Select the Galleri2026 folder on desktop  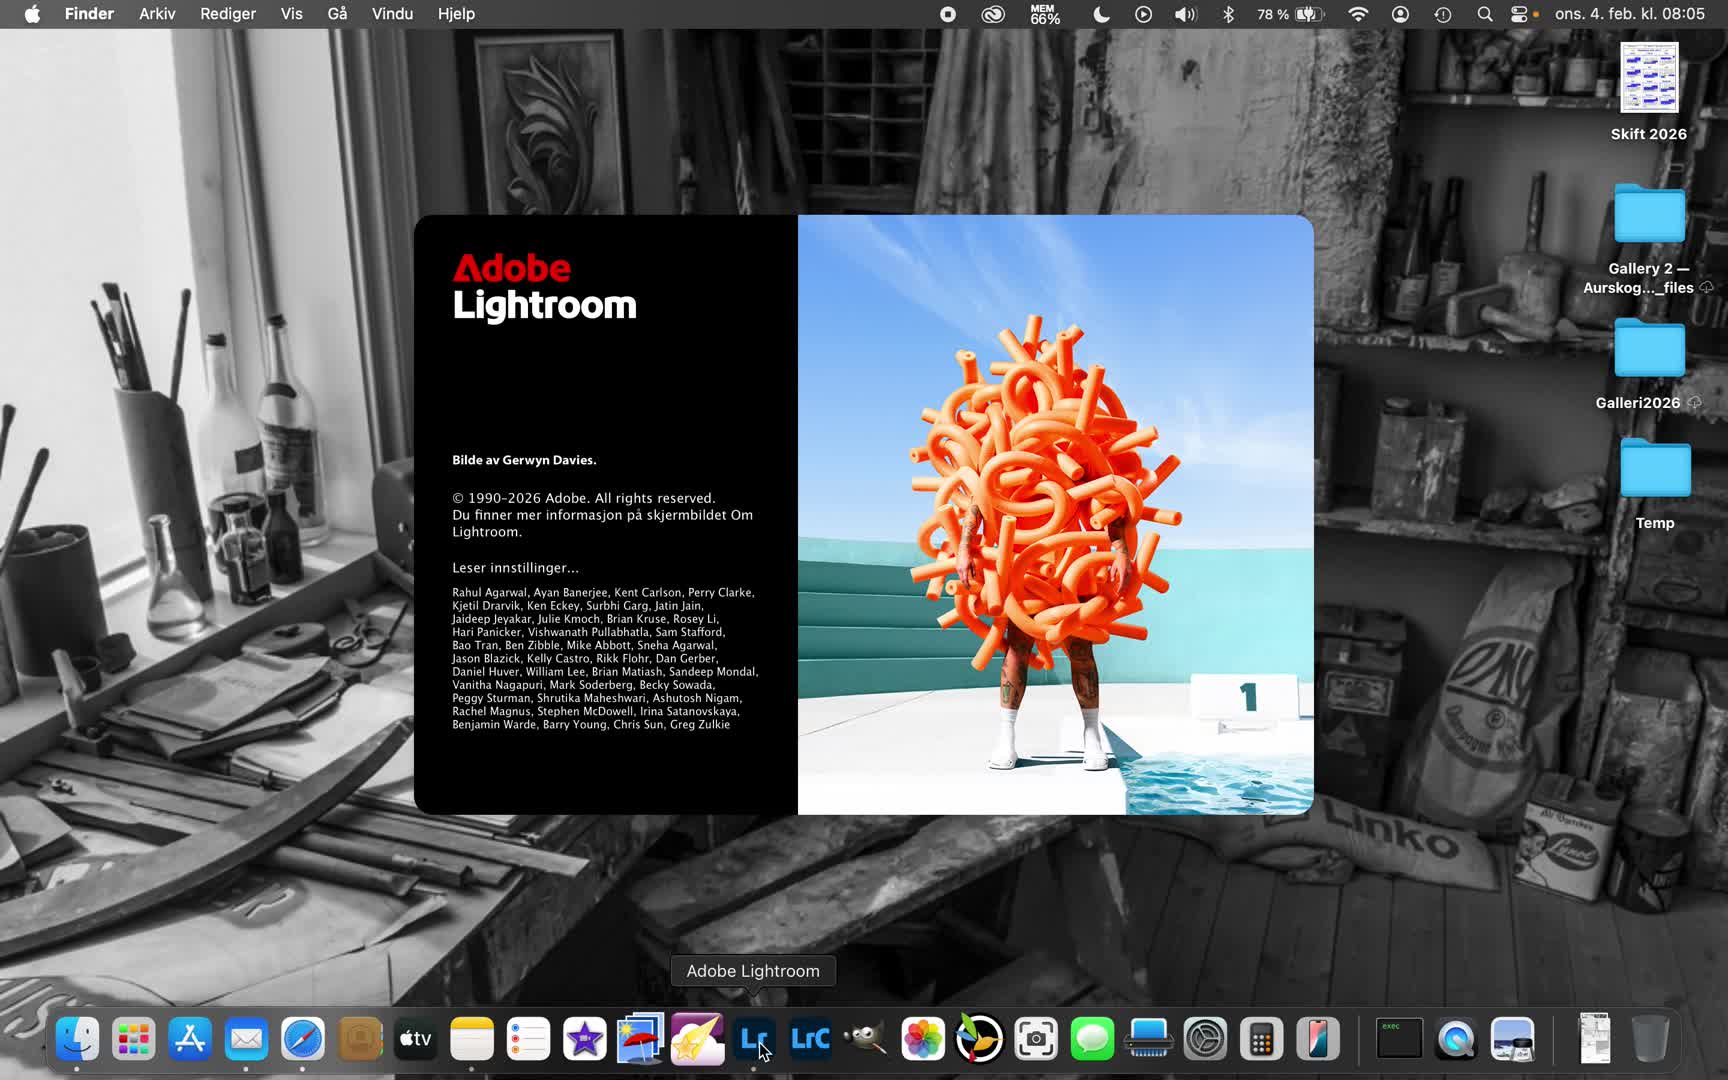point(1648,350)
